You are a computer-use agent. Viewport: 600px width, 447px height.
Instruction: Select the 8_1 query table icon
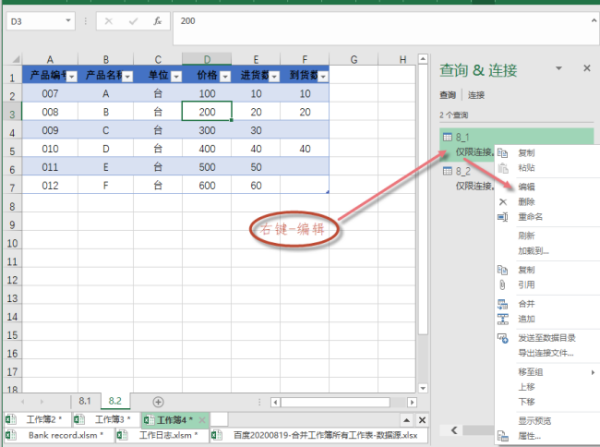(447, 135)
